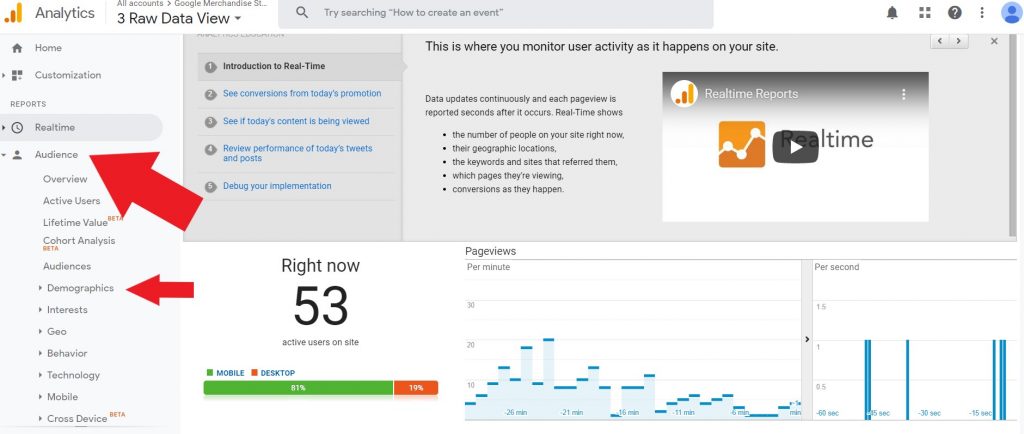Expand the Behavior submenu

pos(40,353)
